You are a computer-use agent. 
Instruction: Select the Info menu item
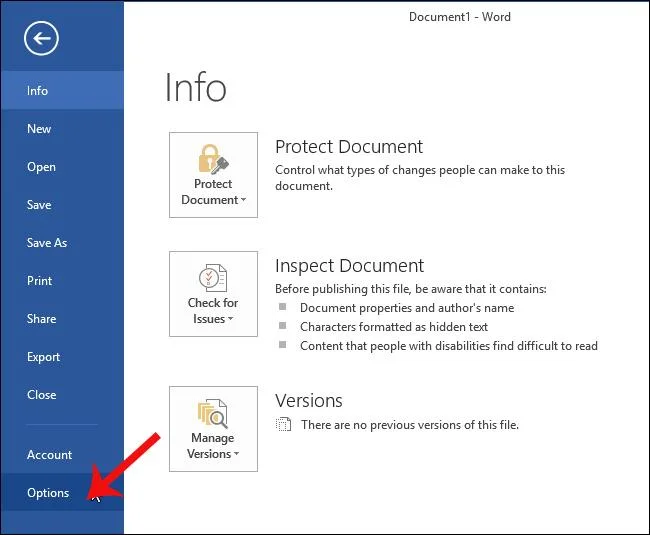click(62, 90)
